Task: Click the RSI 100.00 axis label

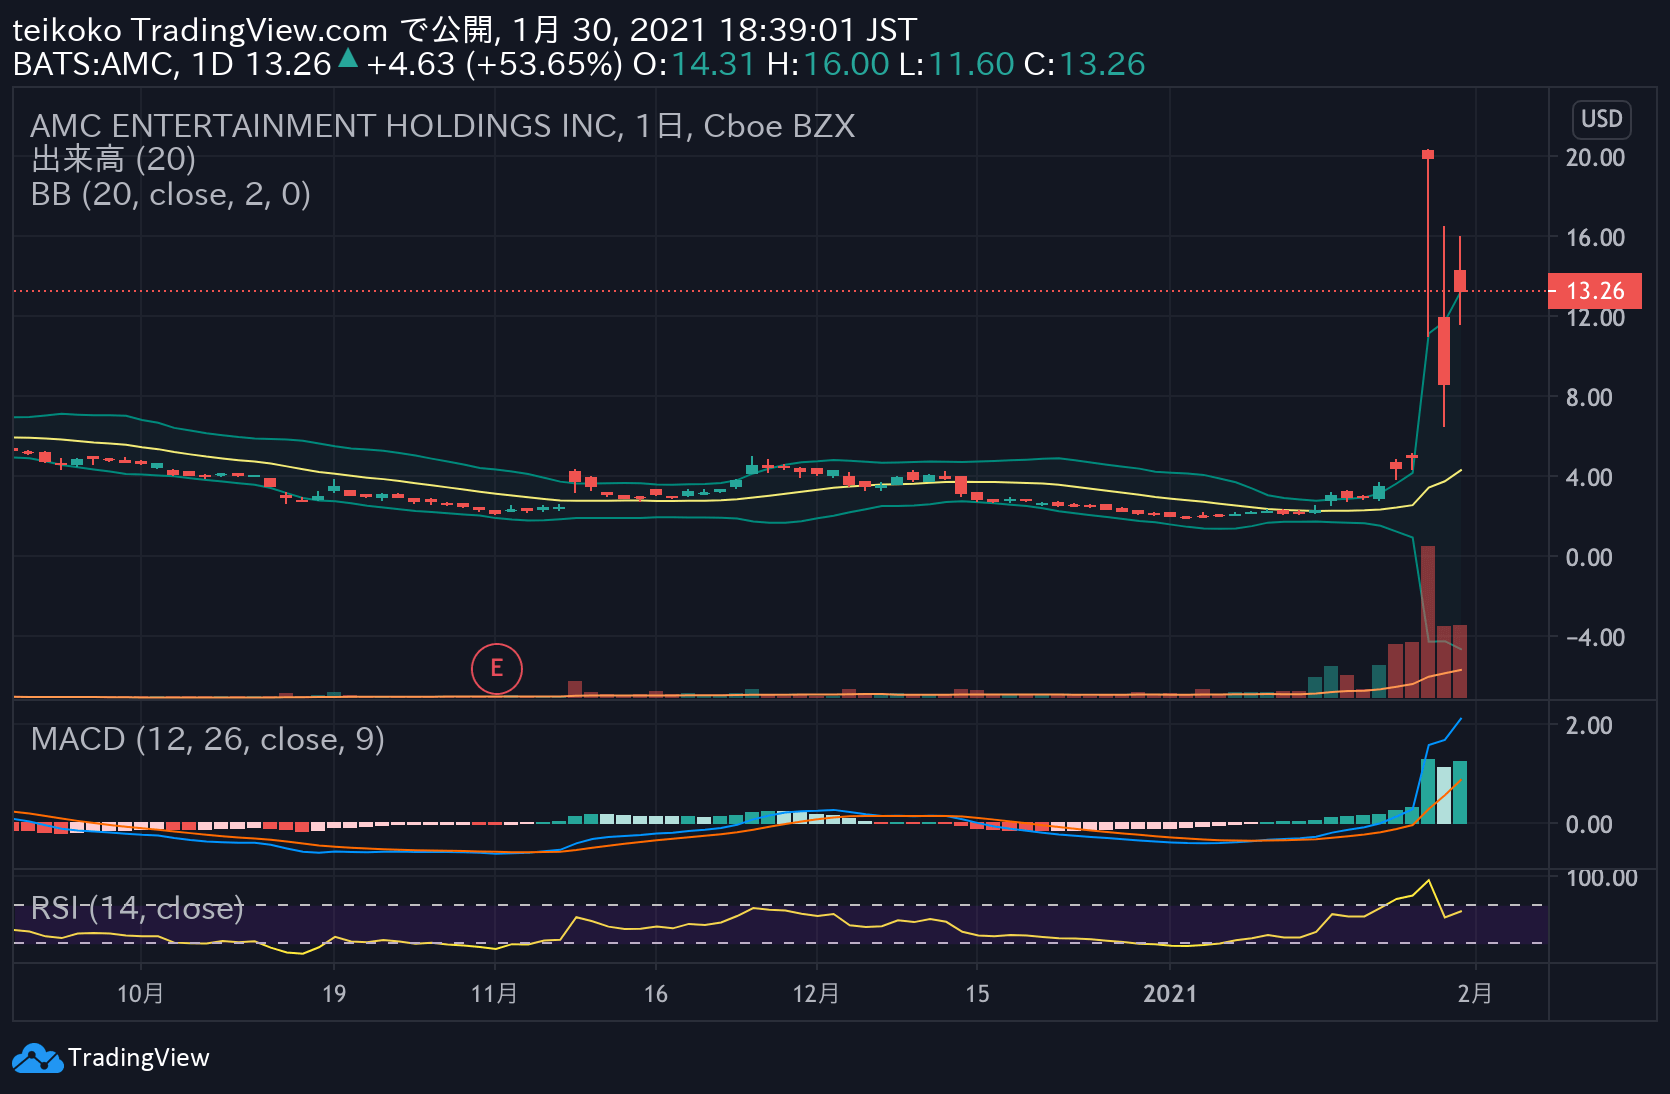Action: (1601, 878)
